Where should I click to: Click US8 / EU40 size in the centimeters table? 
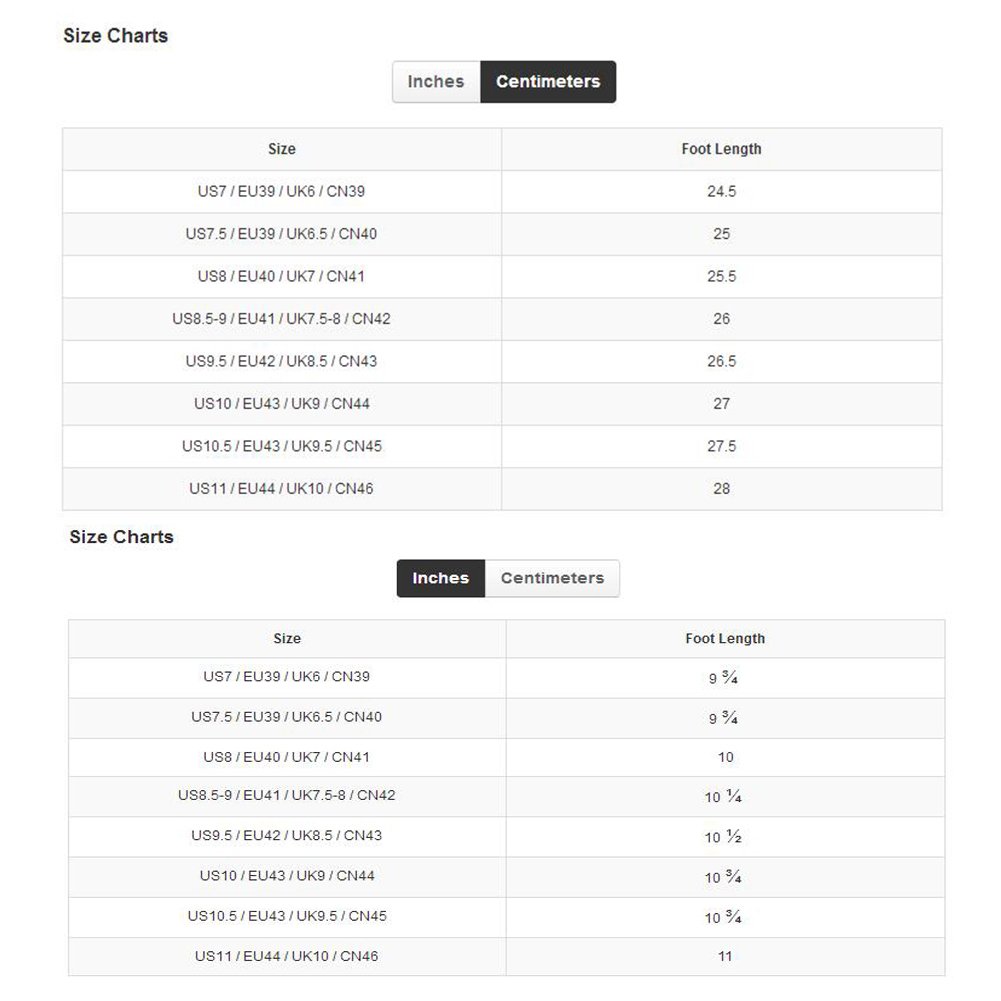281,276
